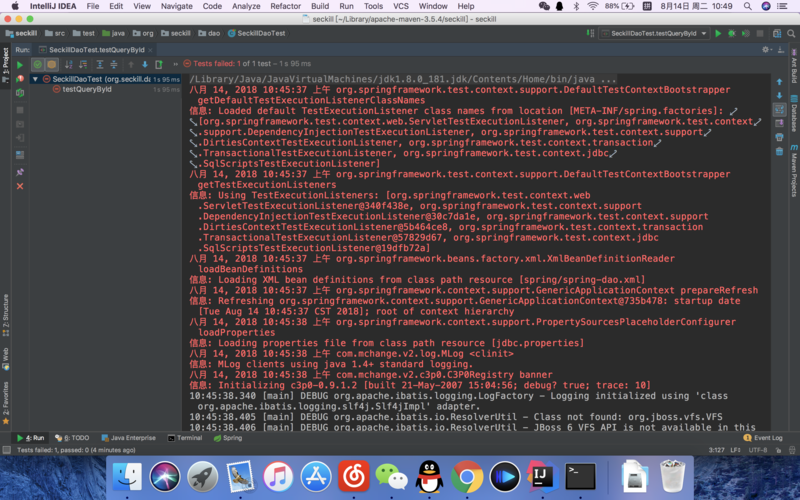Open the TODO tool window button

click(x=72, y=438)
